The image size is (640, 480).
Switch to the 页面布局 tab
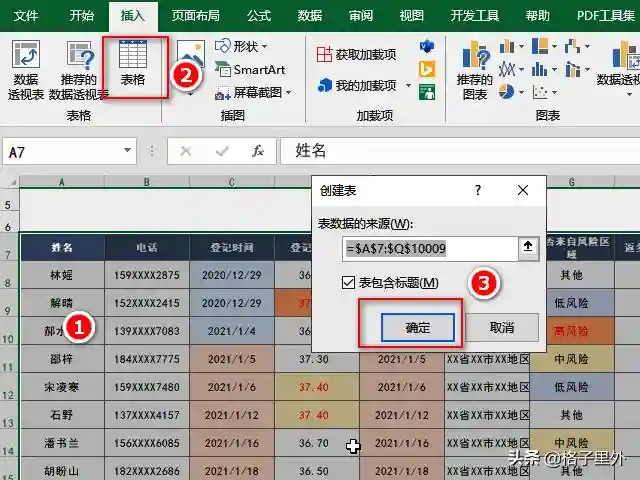click(198, 16)
